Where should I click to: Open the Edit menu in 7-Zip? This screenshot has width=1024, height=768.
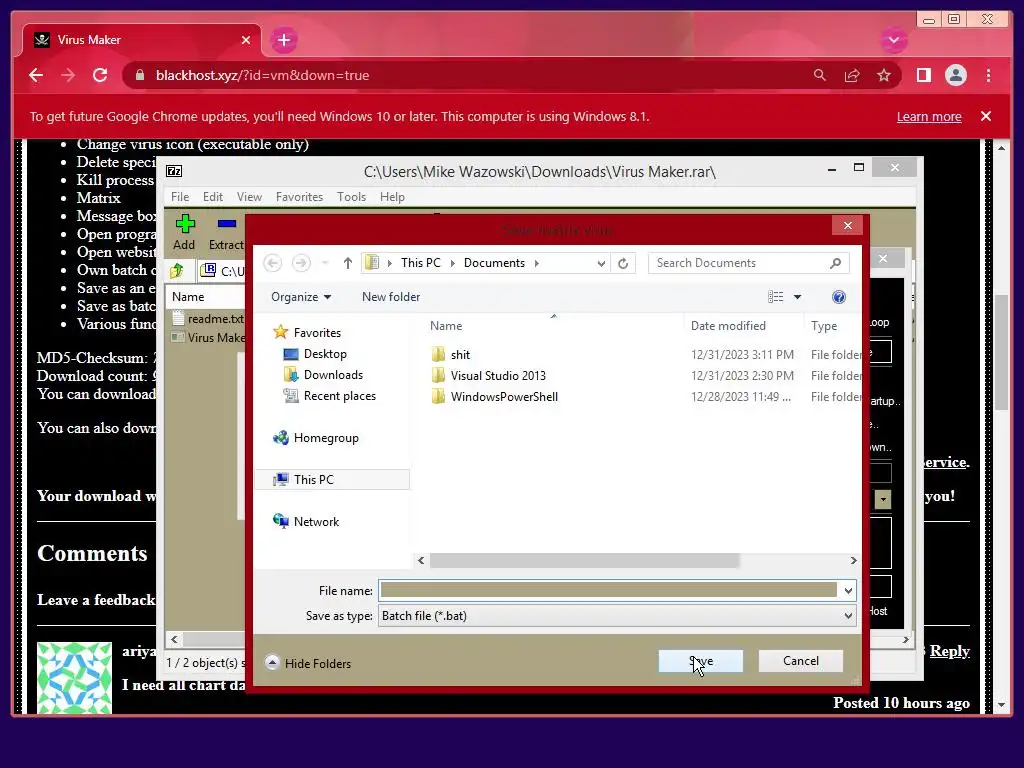click(212, 197)
